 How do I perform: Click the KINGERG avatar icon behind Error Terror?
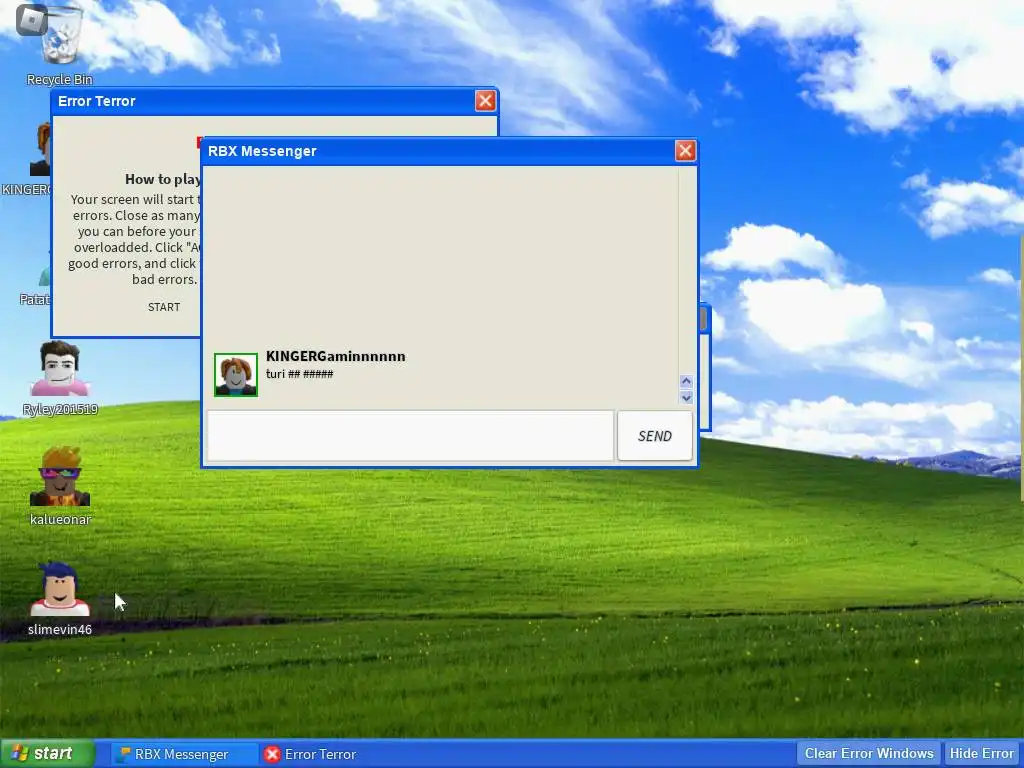coord(40,150)
